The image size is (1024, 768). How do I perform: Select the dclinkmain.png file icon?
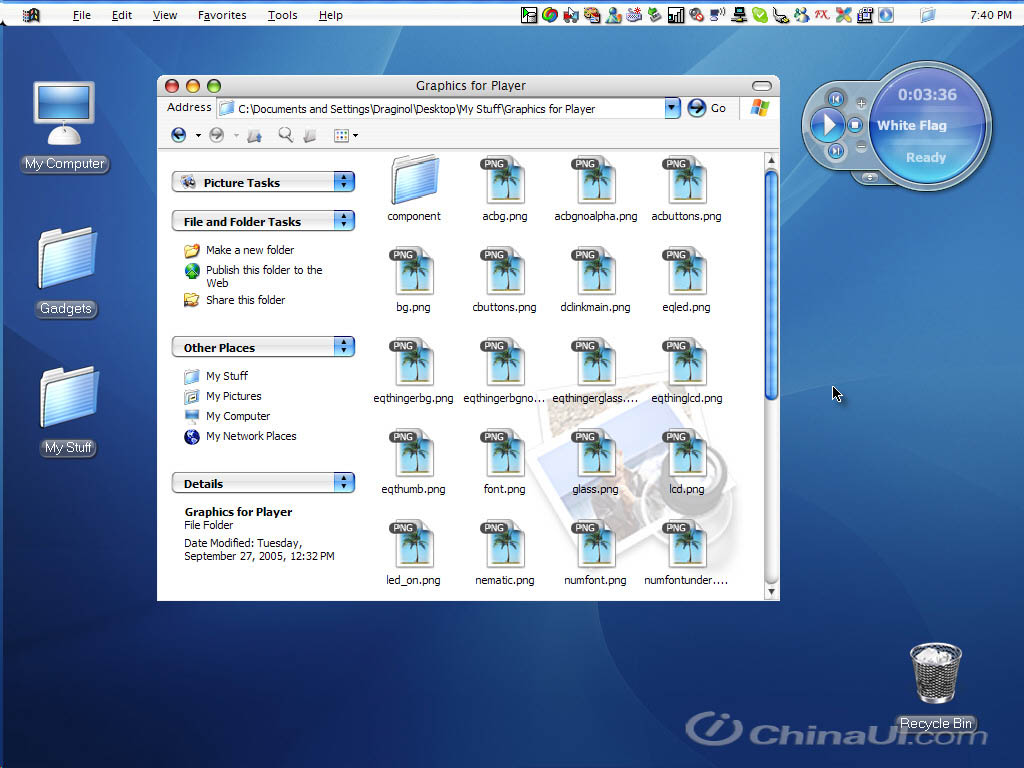pyautogui.click(x=596, y=270)
